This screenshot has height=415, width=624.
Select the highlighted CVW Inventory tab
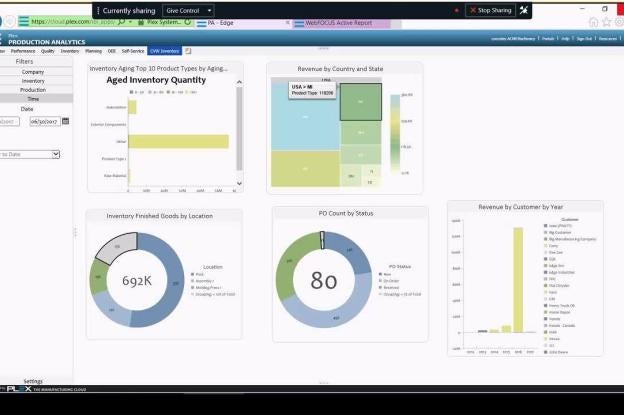(164, 51)
